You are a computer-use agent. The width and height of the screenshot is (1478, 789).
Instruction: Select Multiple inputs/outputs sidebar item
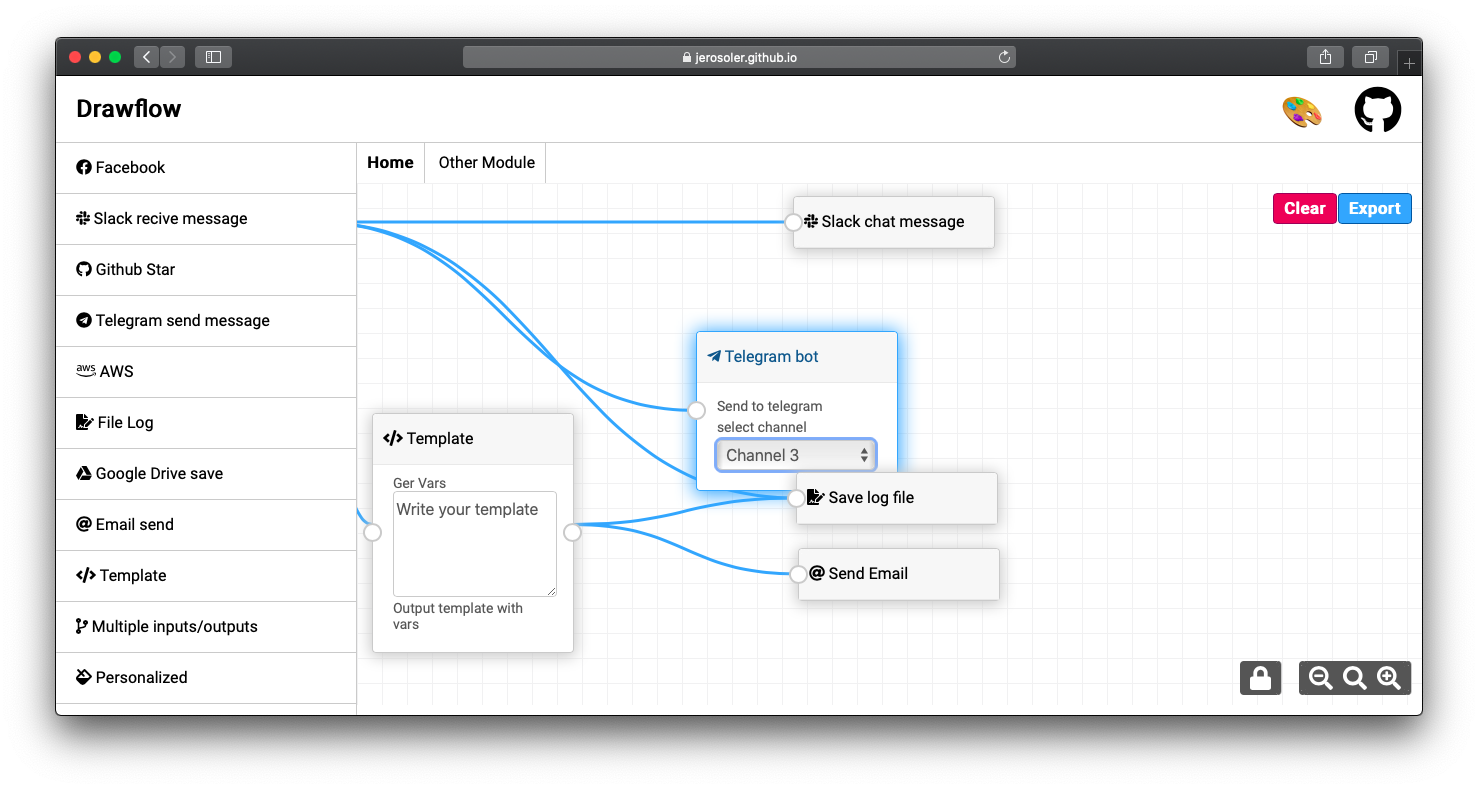tap(206, 627)
